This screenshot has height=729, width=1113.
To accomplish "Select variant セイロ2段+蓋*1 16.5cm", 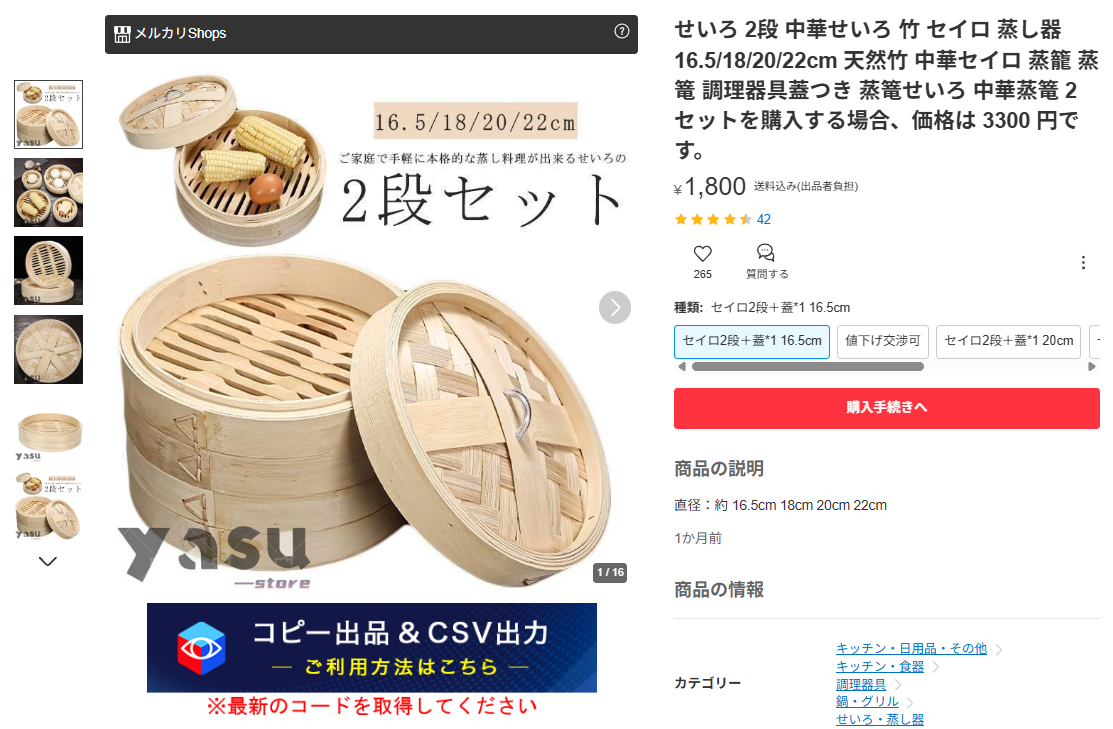I will [752, 341].
